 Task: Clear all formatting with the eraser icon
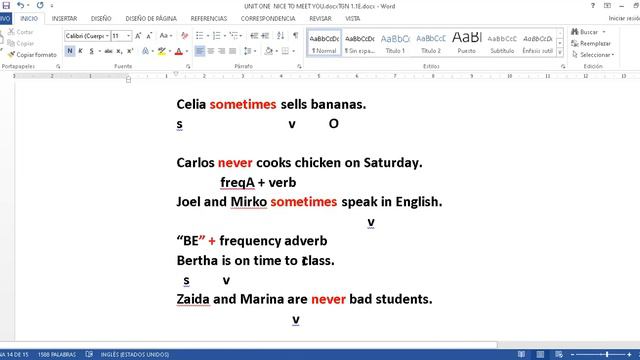[x=184, y=36]
